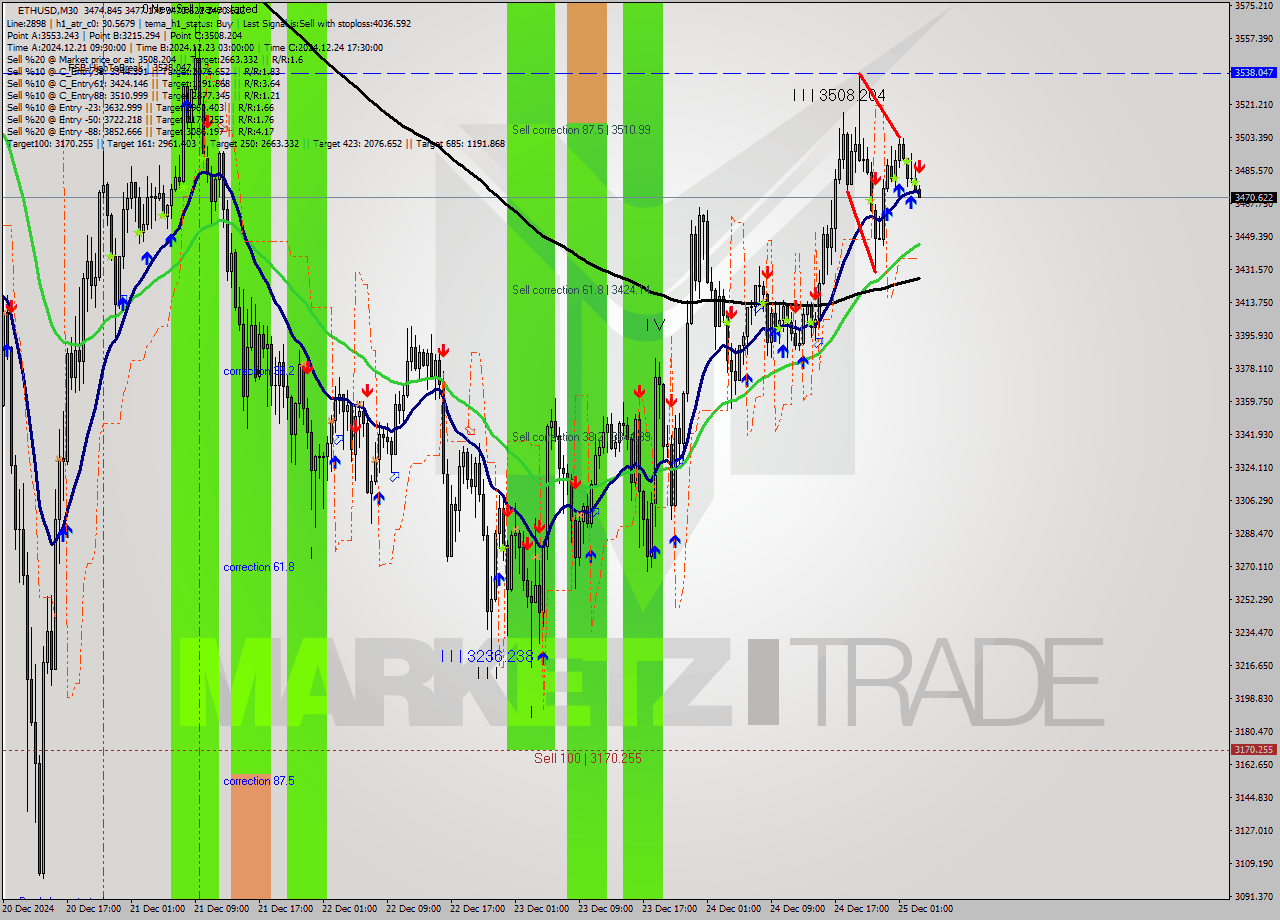Click the 3521.210 price axis label
The image size is (1280, 920).
pyautogui.click(x=1253, y=105)
